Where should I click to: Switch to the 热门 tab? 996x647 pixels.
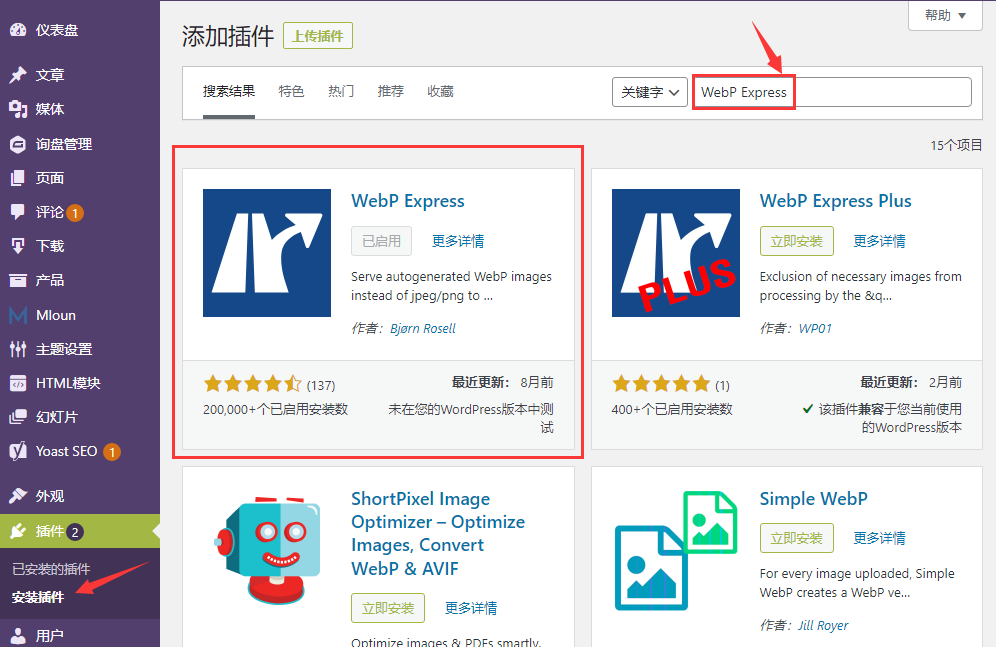pos(341,91)
